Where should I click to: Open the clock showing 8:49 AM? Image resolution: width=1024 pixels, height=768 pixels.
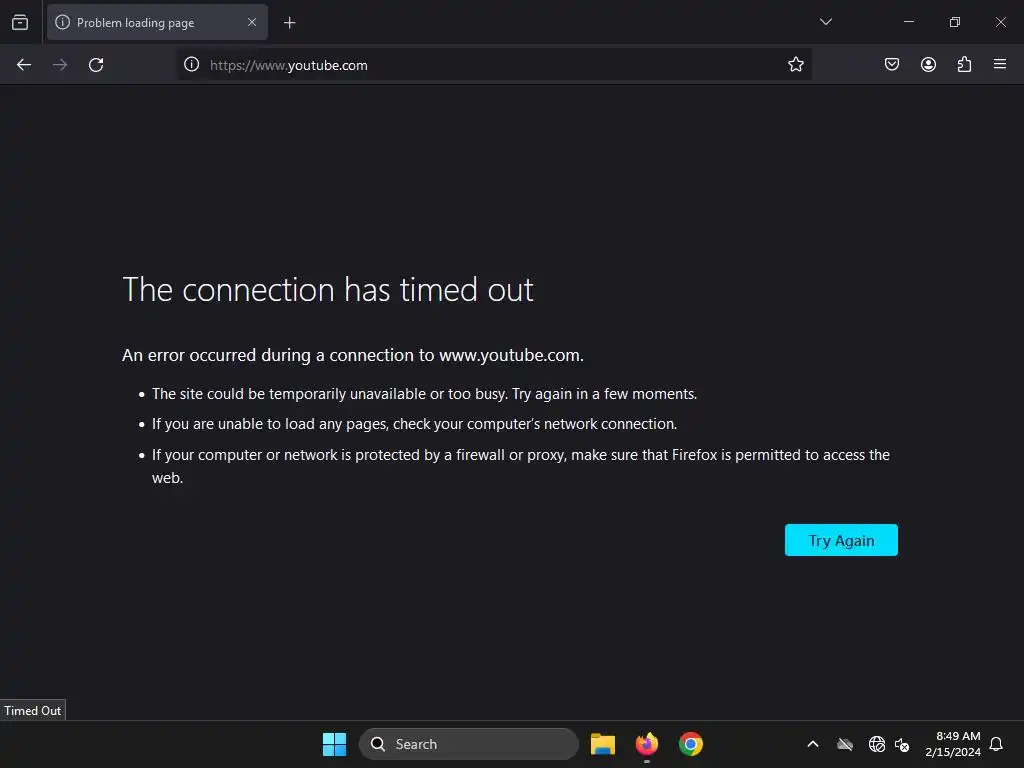point(953,744)
